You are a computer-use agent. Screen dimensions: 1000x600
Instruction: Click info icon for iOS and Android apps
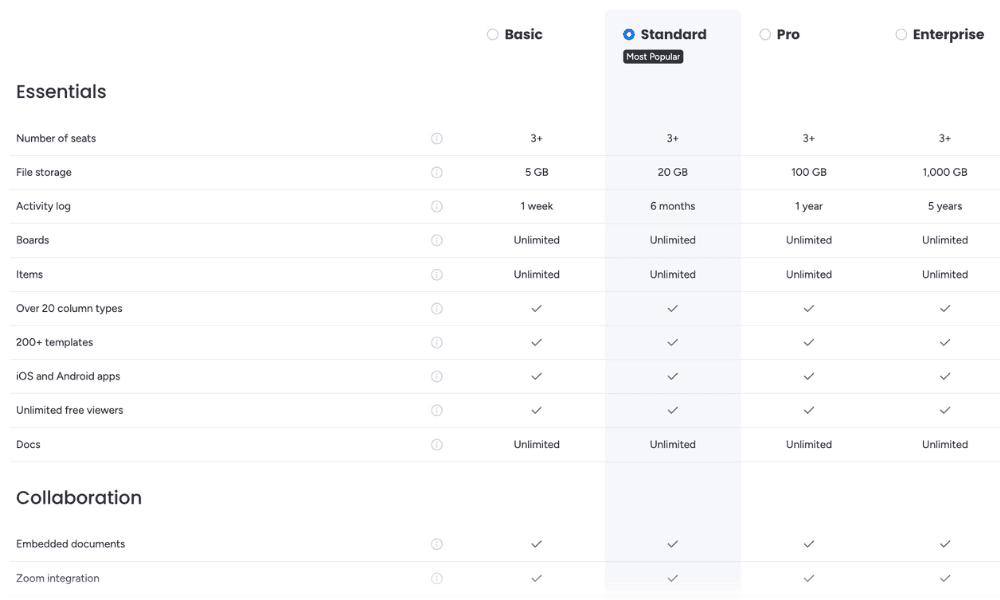[x=437, y=377]
